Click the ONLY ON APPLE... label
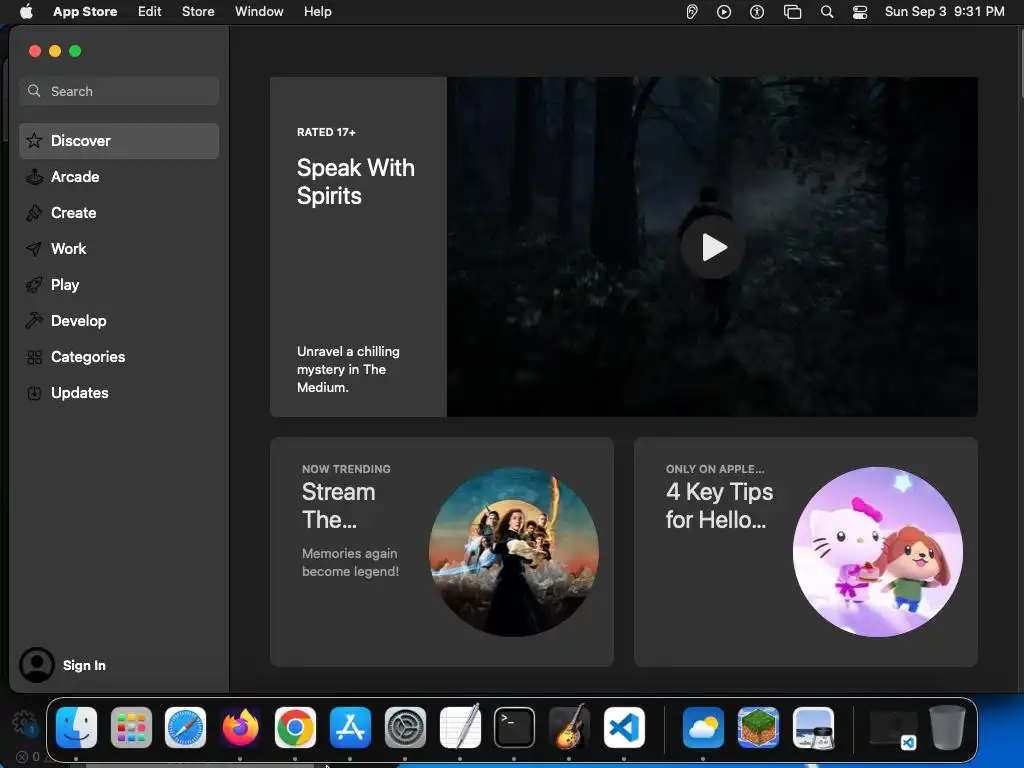The width and height of the screenshot is (1024, 768). 714,469
